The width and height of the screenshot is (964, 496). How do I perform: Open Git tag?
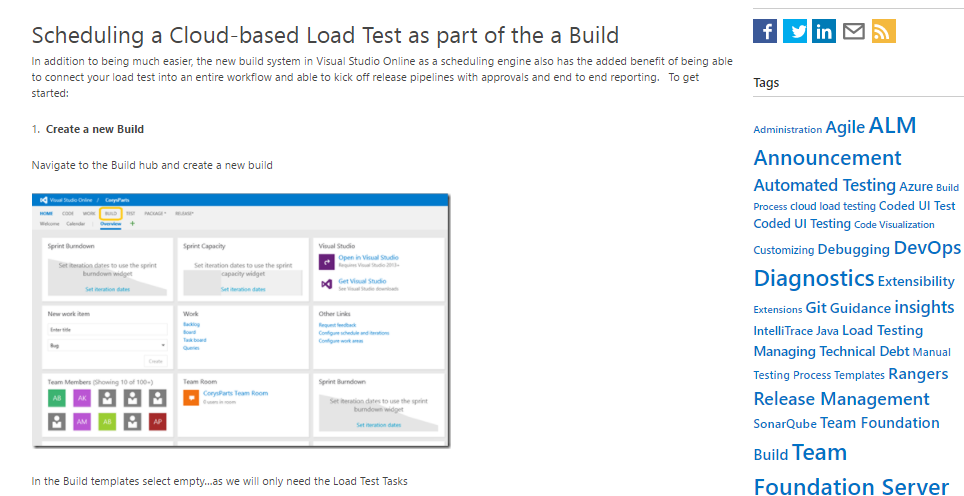tap(816, 307)
